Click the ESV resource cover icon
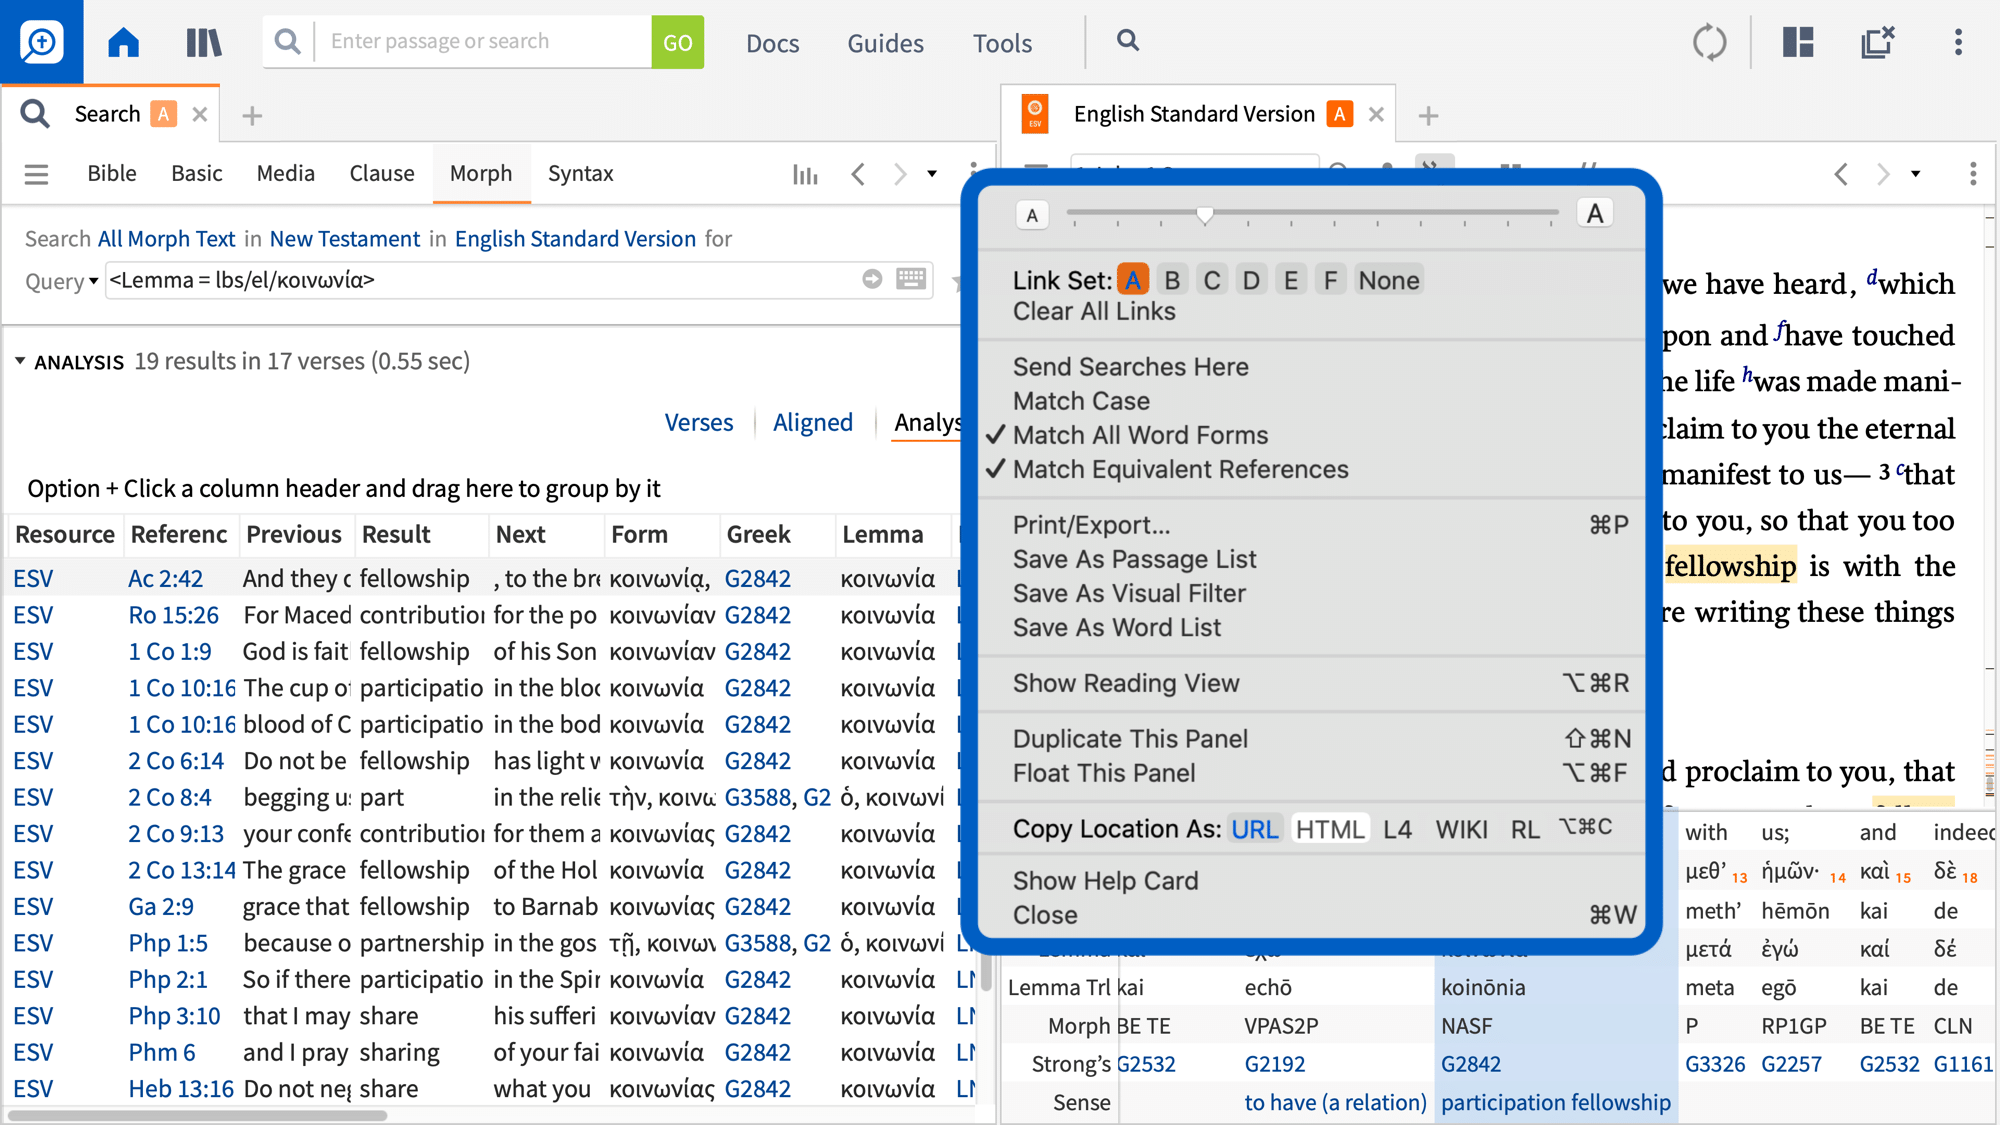This screenshot has height=1125, width=2000. pos(1035,114)
